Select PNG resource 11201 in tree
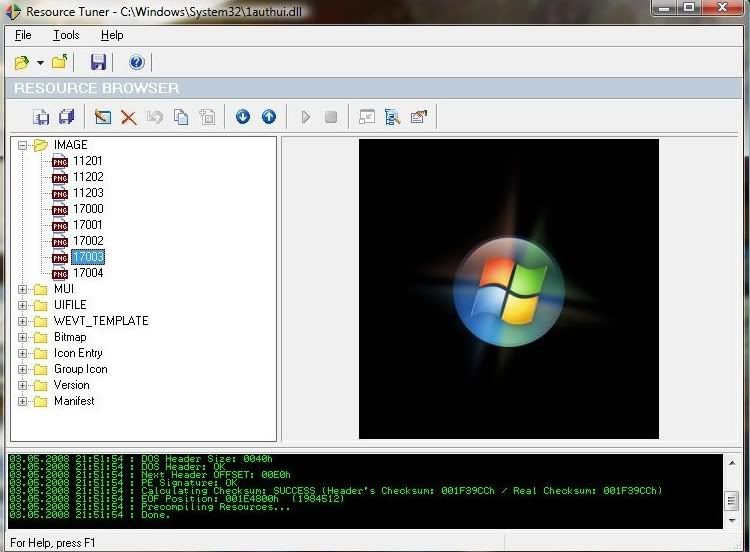Image resolution: width=750 pixels, height=552 pixels. [x=87, y=161]
